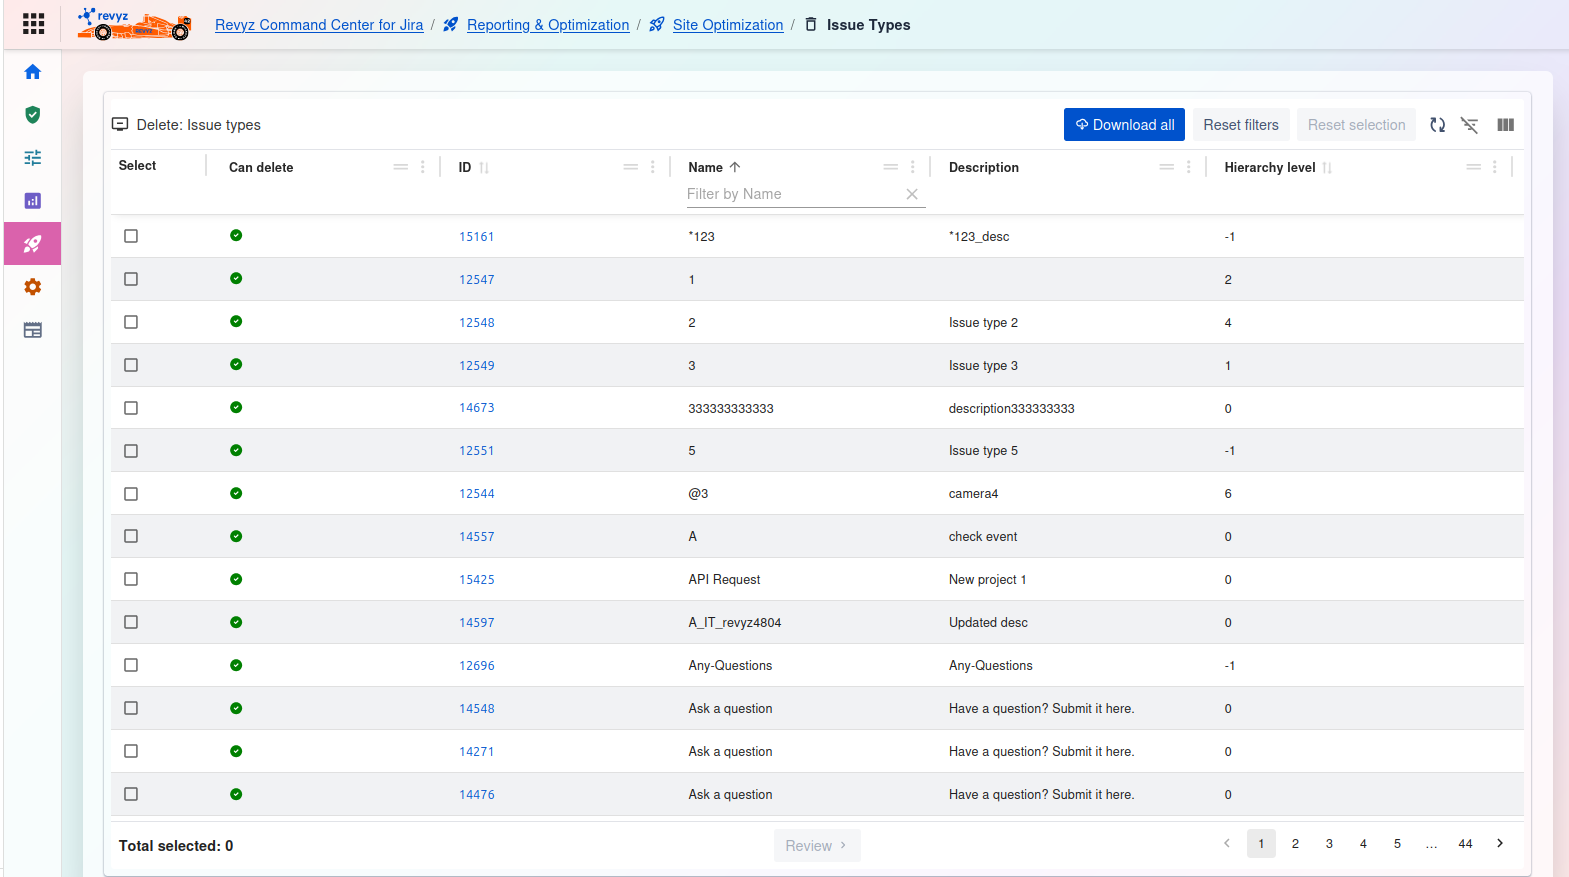Click the Download all button
Image resolution: width=1569 pixels, height=877 pixels.
[1124, 125]
